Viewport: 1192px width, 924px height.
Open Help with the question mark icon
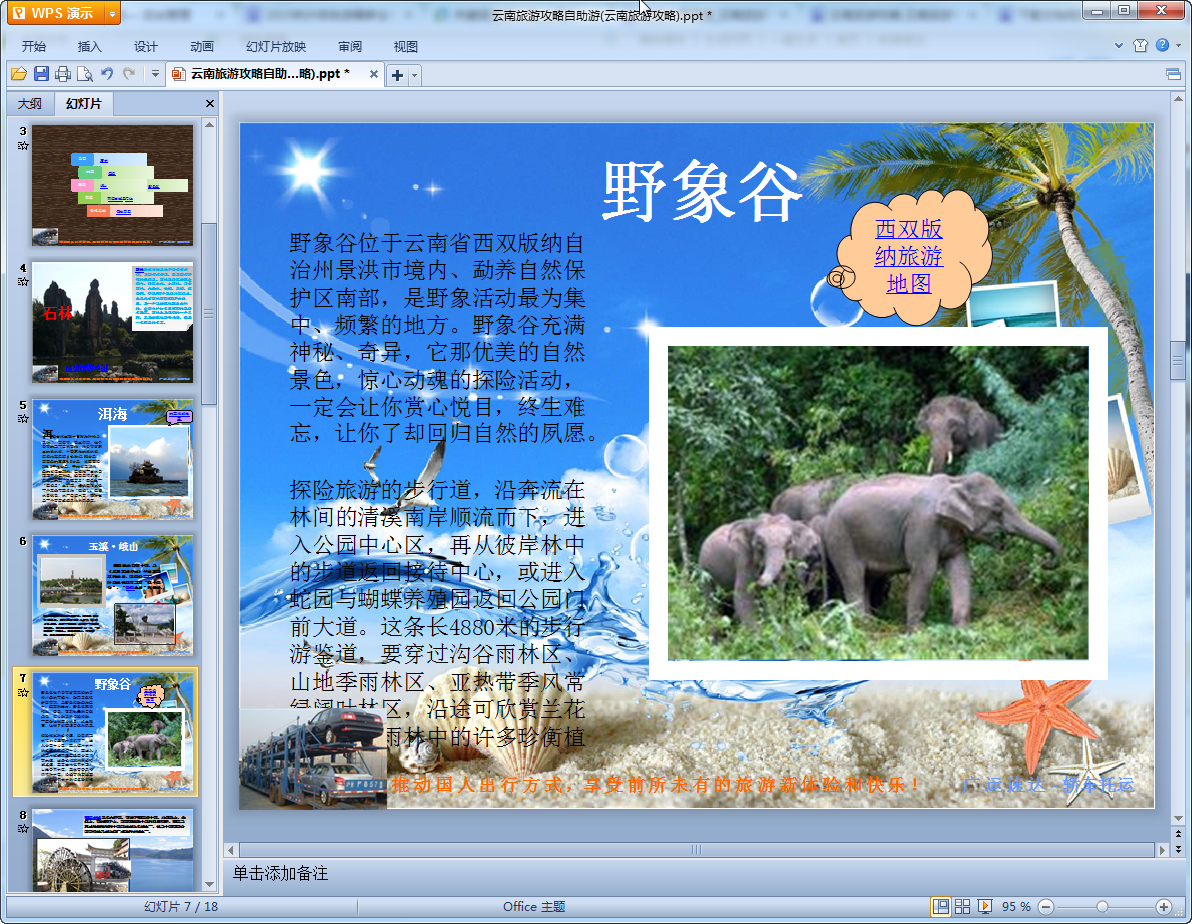(1162, 46)
